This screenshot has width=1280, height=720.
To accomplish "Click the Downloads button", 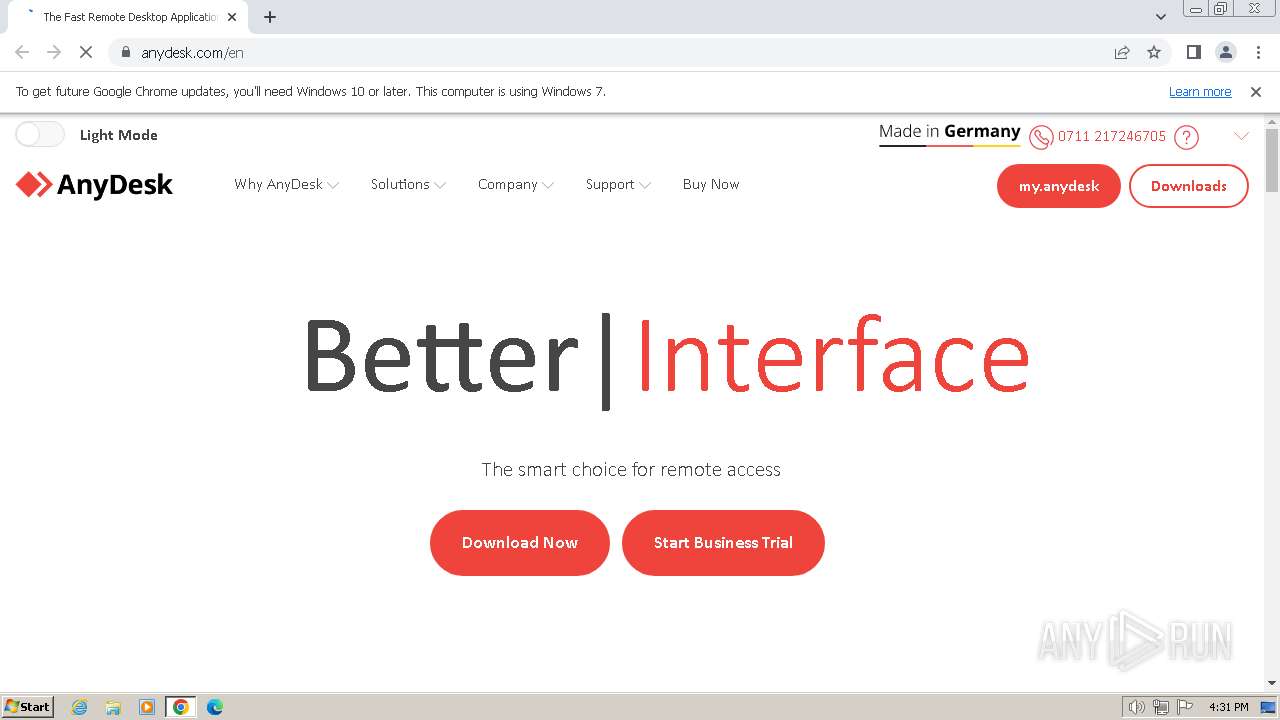I will click(1189, 186).
